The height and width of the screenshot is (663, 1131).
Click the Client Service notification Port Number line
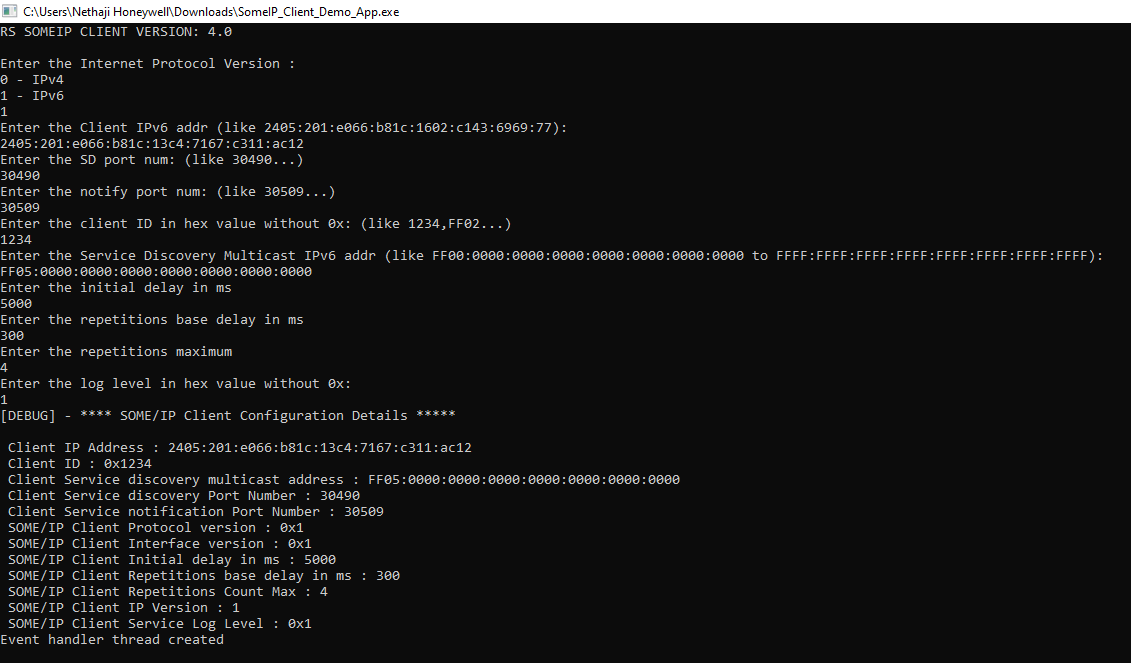[x=195, y=511]
